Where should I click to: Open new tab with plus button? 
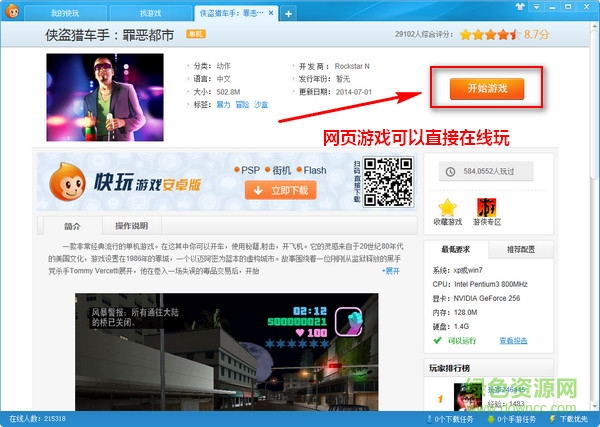pyautogui.click(x=288, y=13)
